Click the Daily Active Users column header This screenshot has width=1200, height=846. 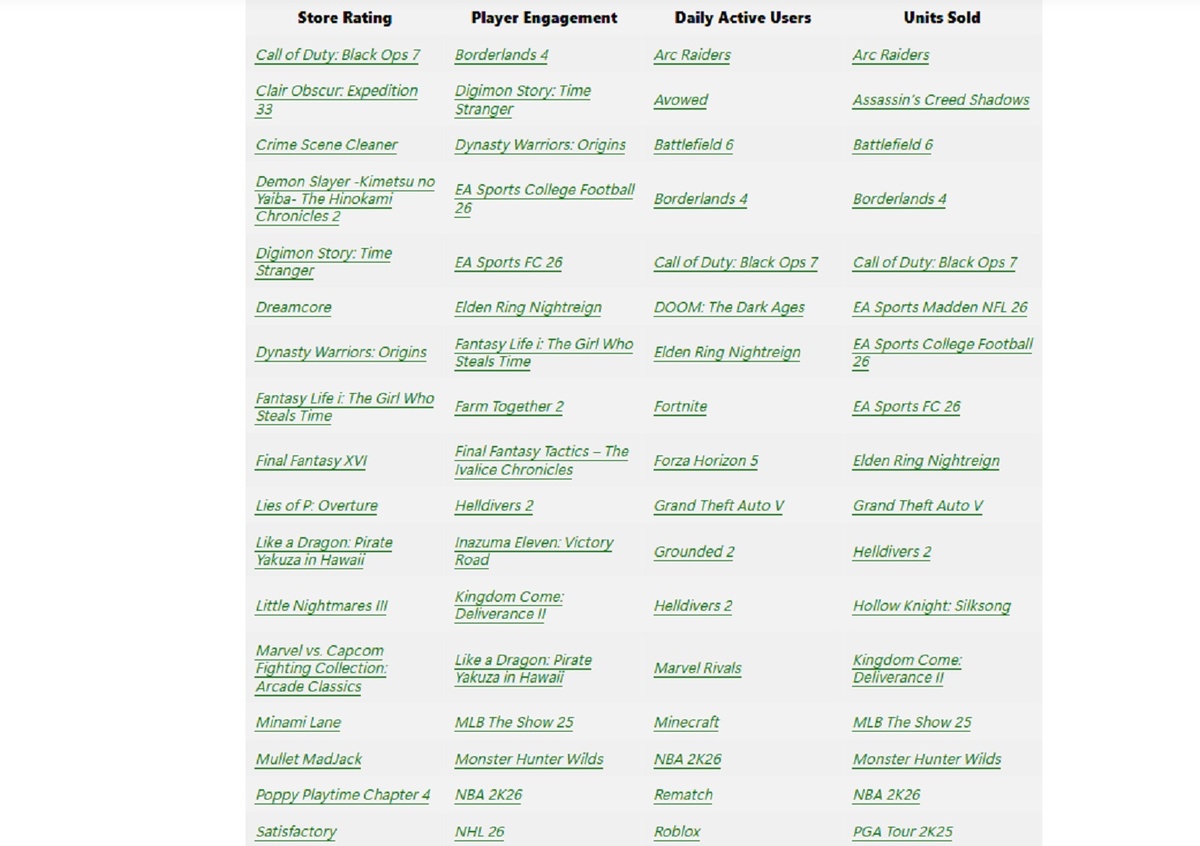click(743, 18)
